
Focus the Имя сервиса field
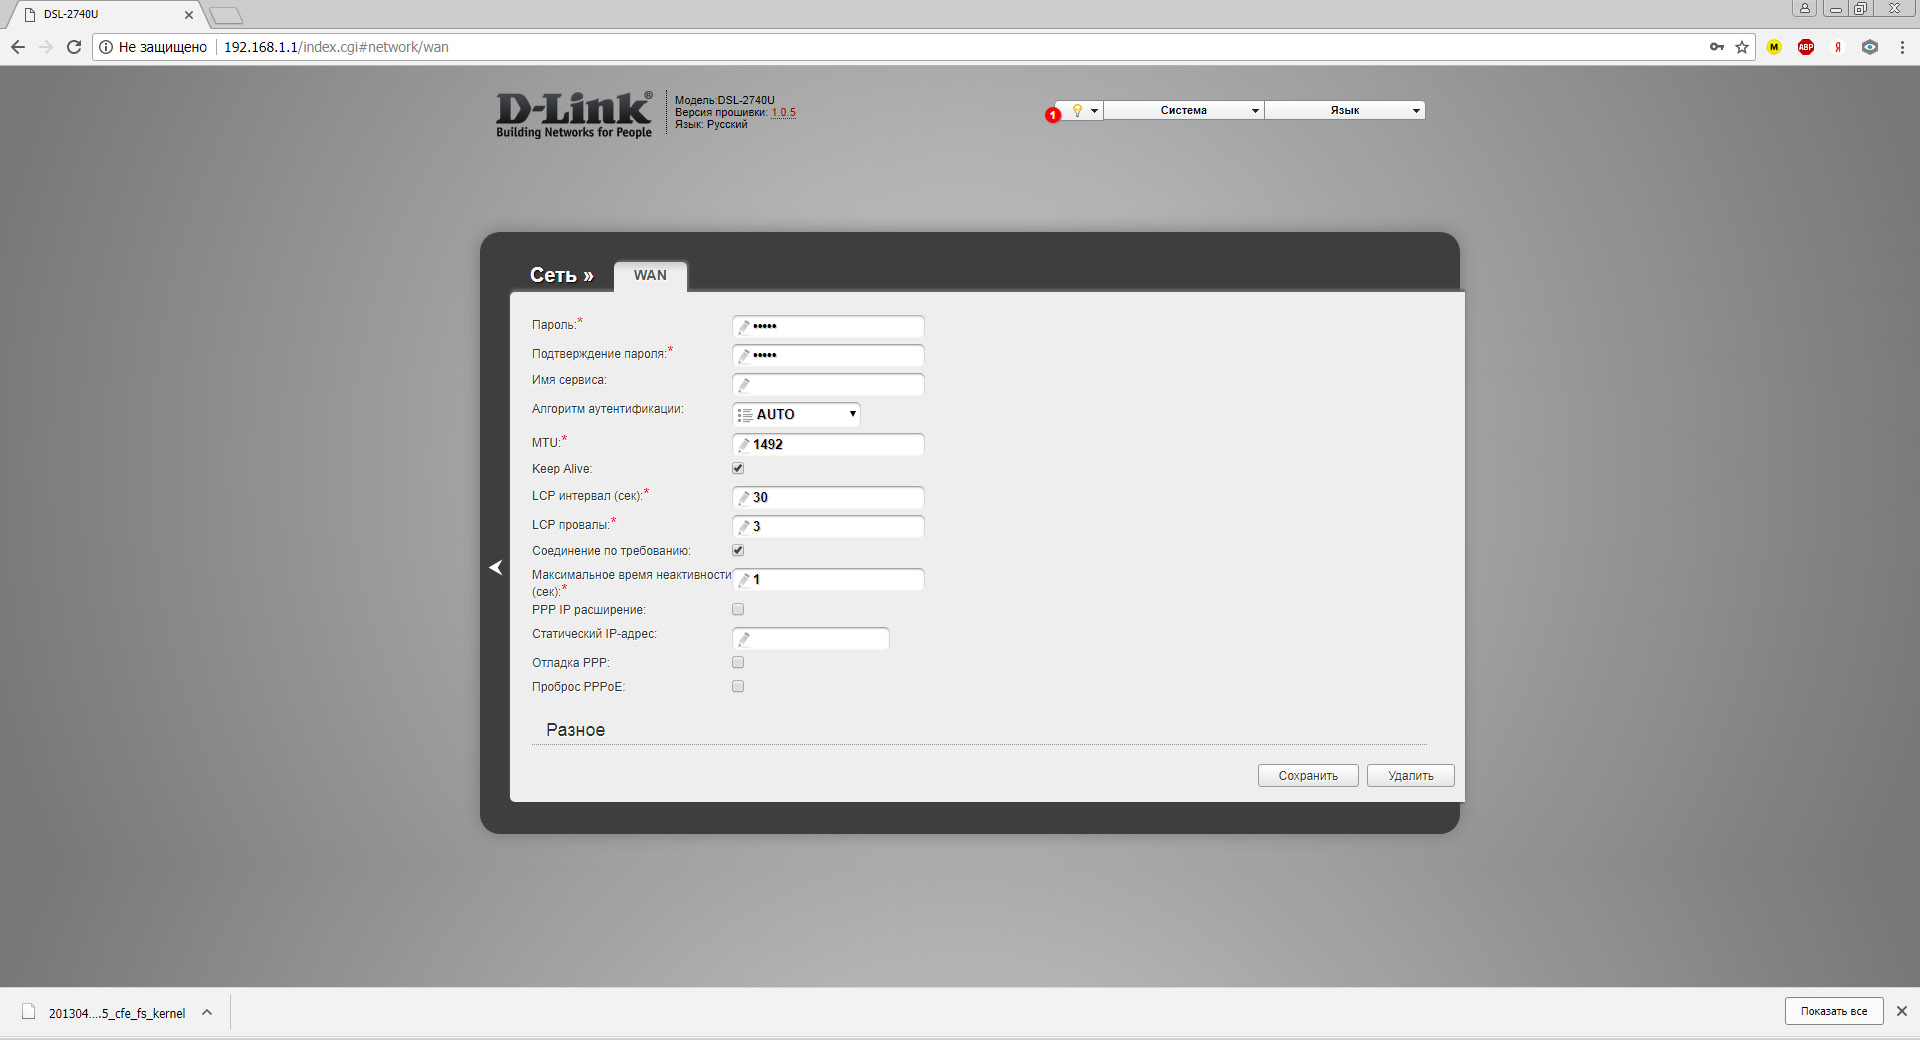pos(828,384)
